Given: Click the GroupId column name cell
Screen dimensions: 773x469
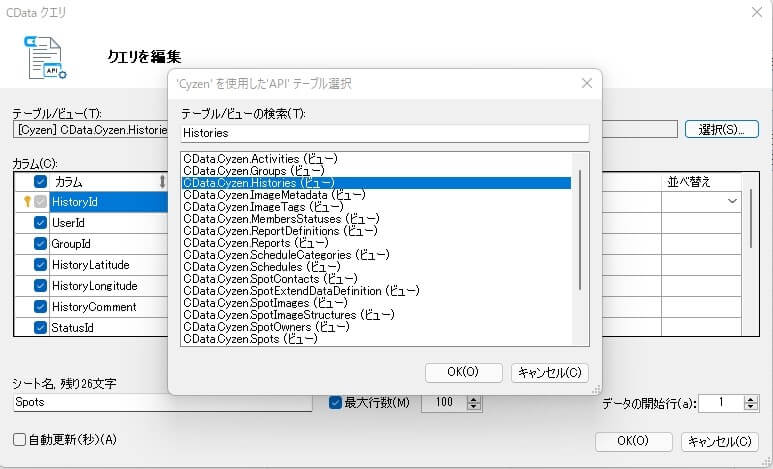Looking at the screenshot, I should tap(108, 244).
